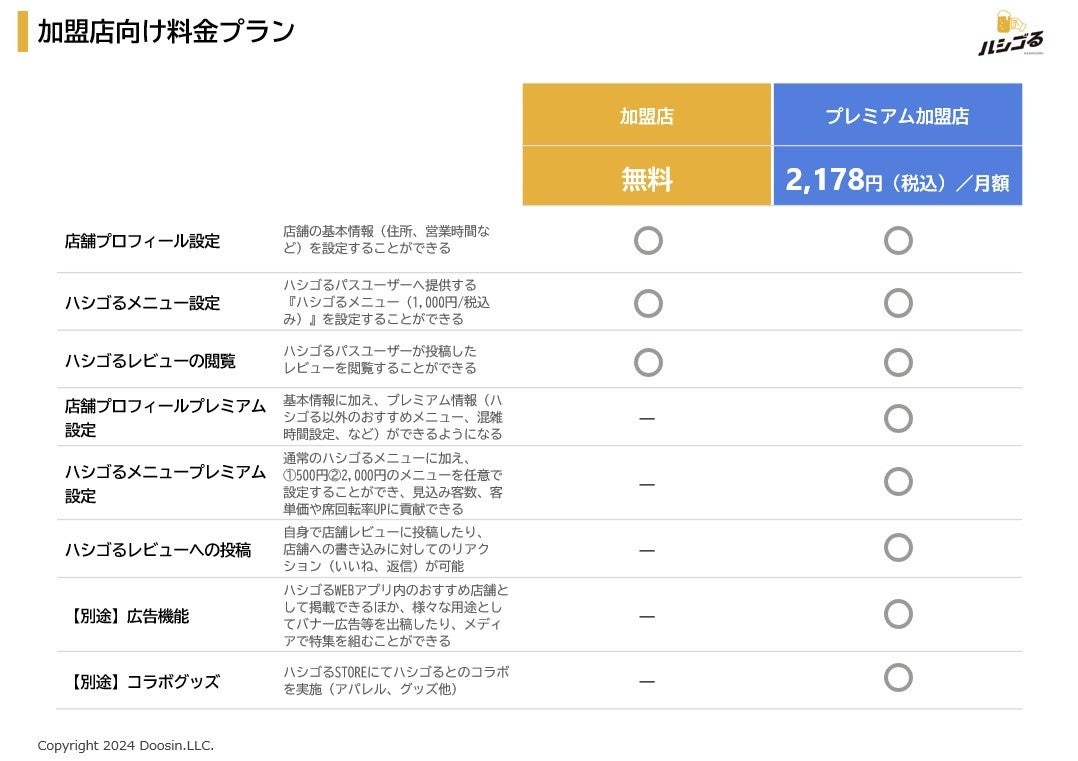
Task: Click the プレミアム circle for 店舗プロフィールプレミアム設定
Action: pos(898,418)
